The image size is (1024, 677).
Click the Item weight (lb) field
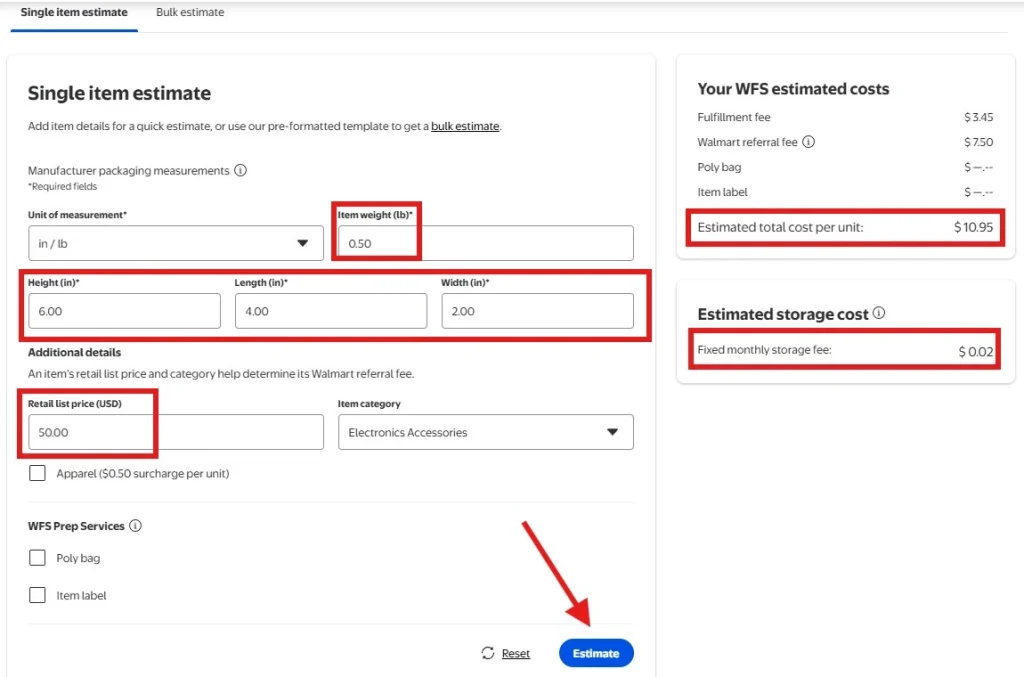(485, 243)
